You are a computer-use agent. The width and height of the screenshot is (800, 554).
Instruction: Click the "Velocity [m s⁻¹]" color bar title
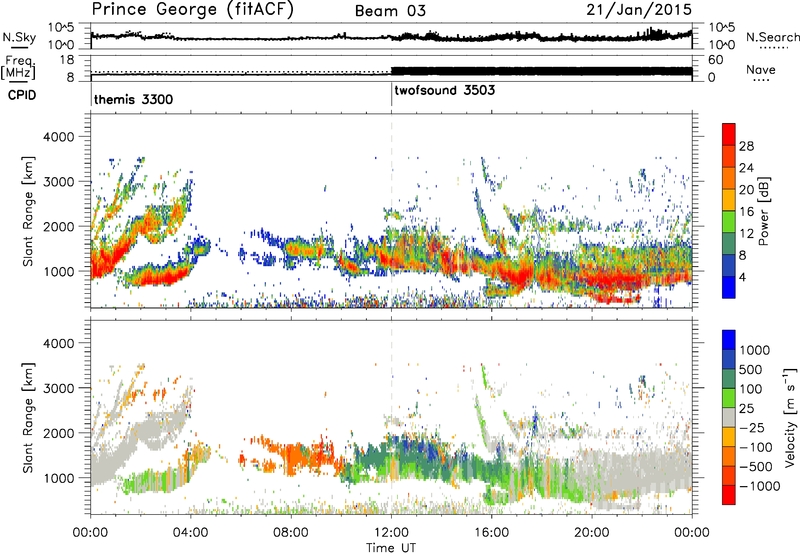click(790, 417)
